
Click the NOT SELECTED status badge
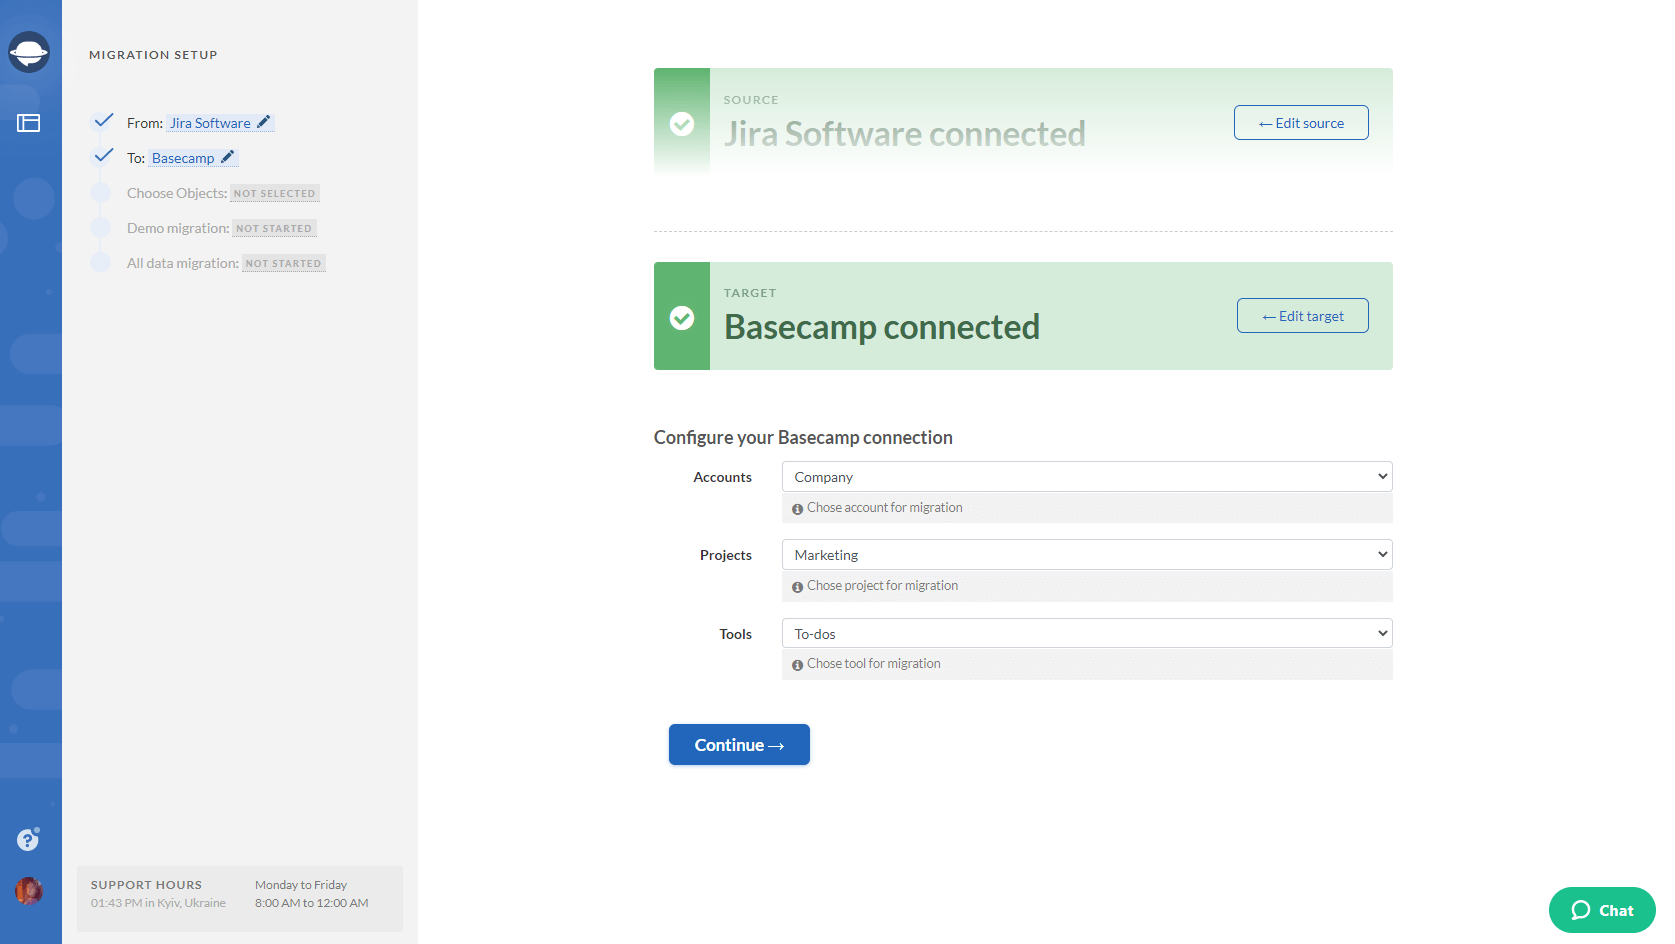click(275, 193)
